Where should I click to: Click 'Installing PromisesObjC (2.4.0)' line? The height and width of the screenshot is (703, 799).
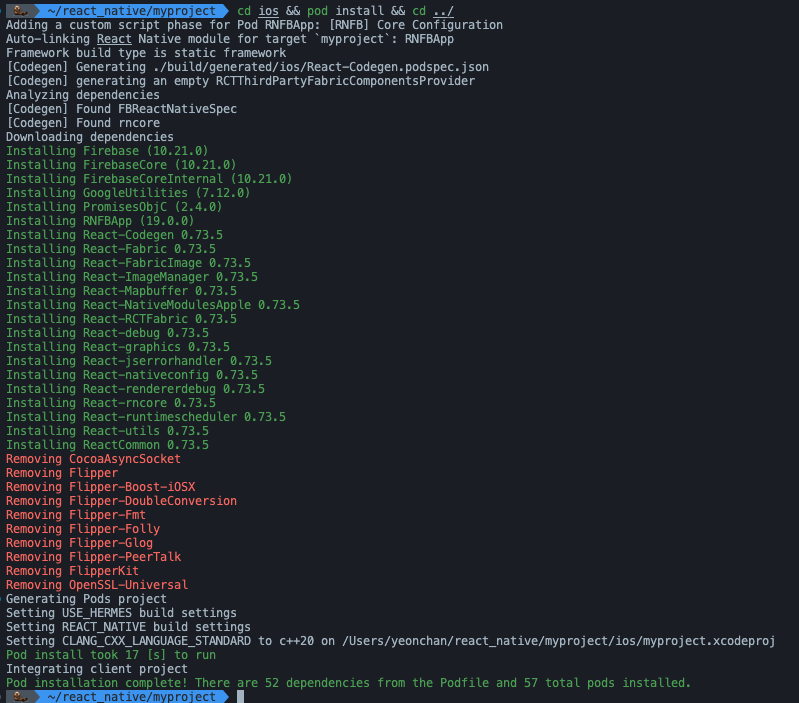[x=114, y=207]
